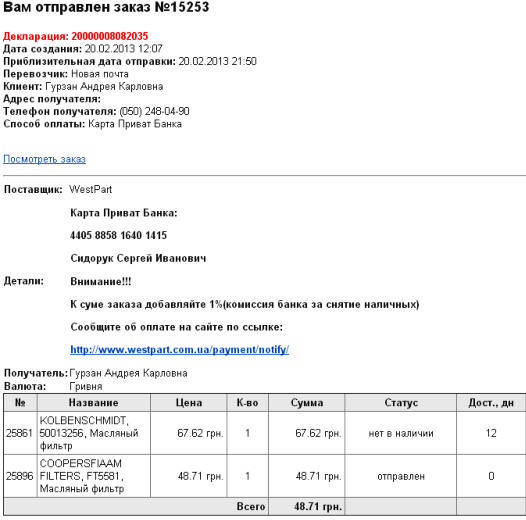Click the order heading Вам отправлен заказ №15253
The height and width of the screenshot is (520, 526).
(106, 7)
